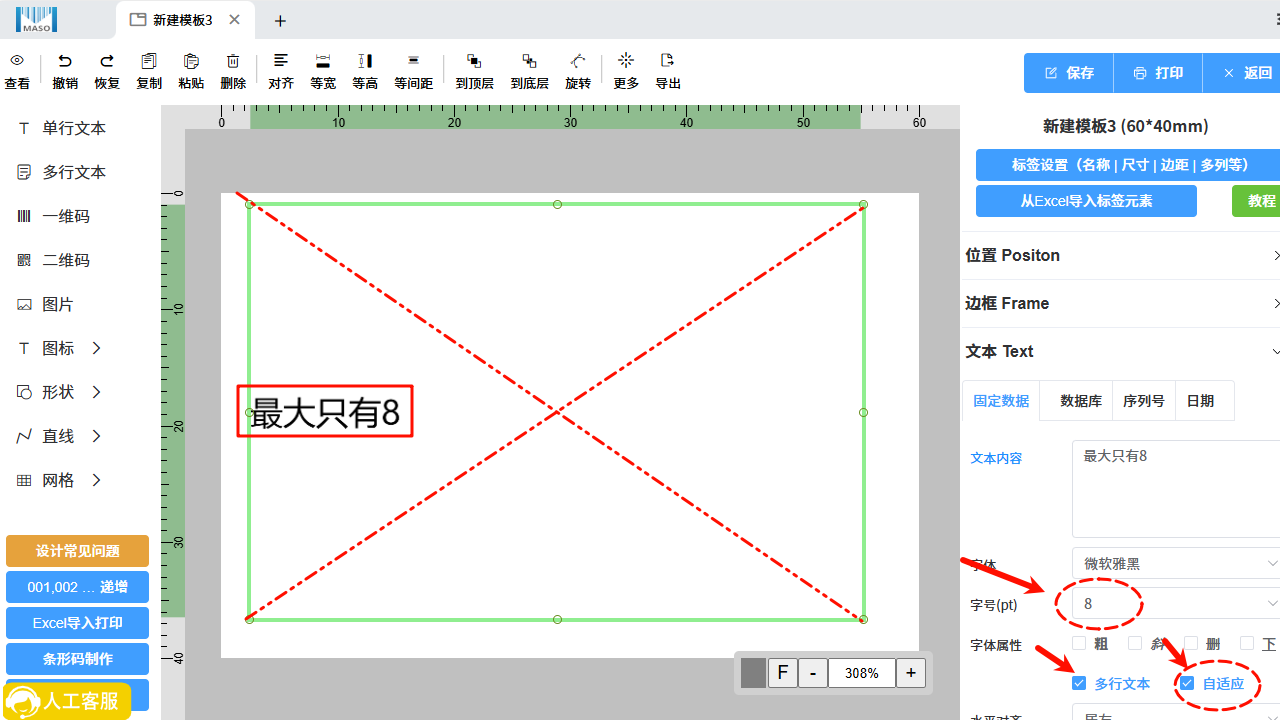Apply 等高 equal height tool
This screenshot has height=720, width=1280.
pyautogui.click(x=365, y=61)
